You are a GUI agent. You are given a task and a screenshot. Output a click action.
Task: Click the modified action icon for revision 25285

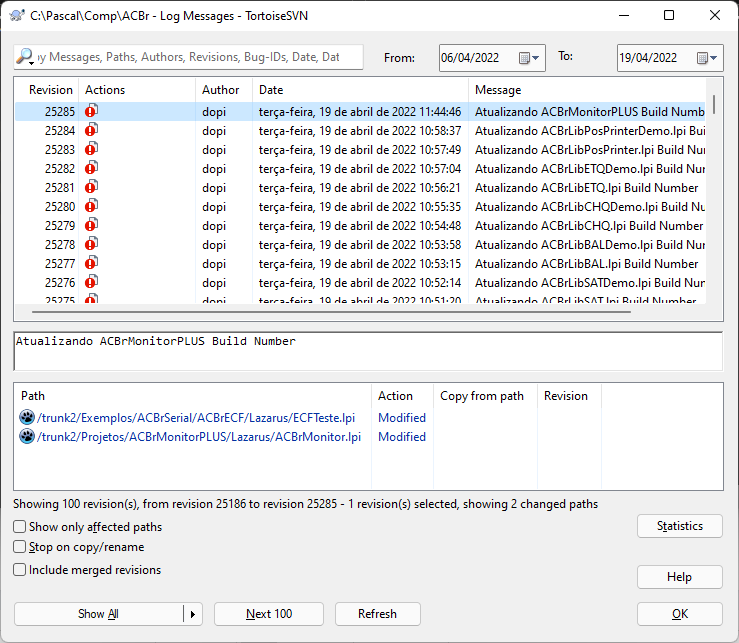click(x=91, y=111)
